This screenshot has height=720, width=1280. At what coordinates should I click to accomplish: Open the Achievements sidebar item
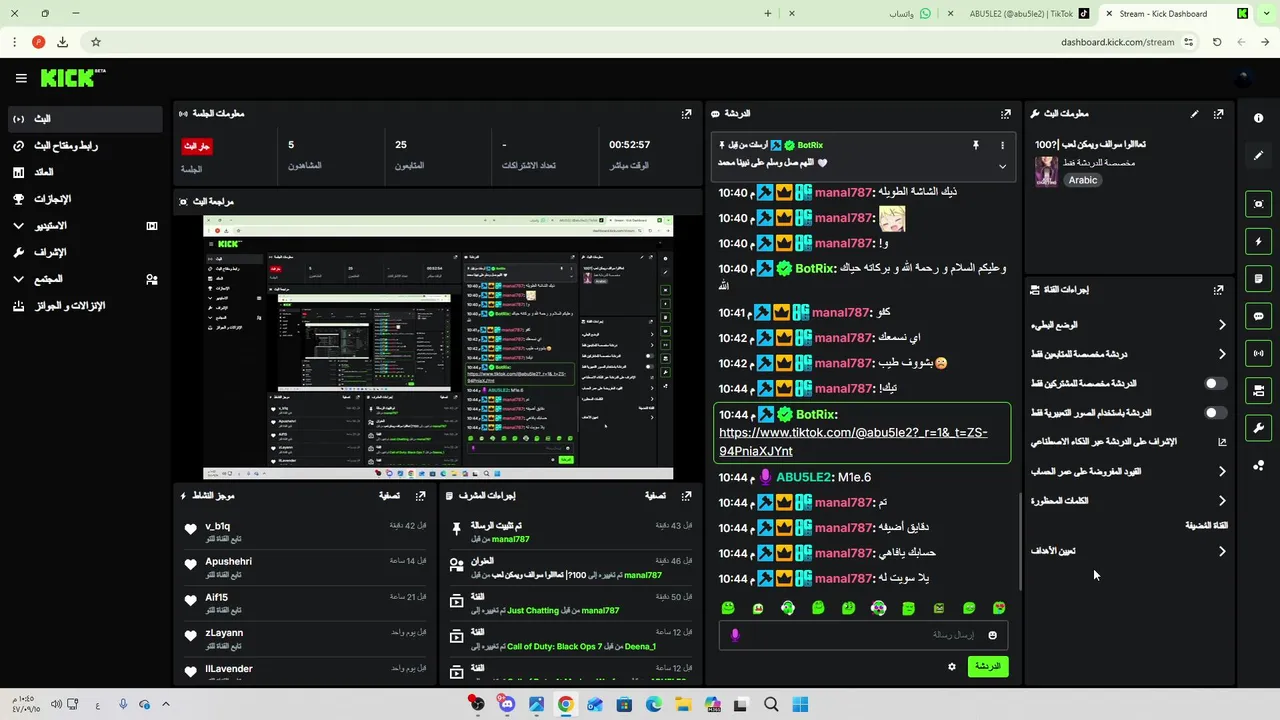point(85,199)
